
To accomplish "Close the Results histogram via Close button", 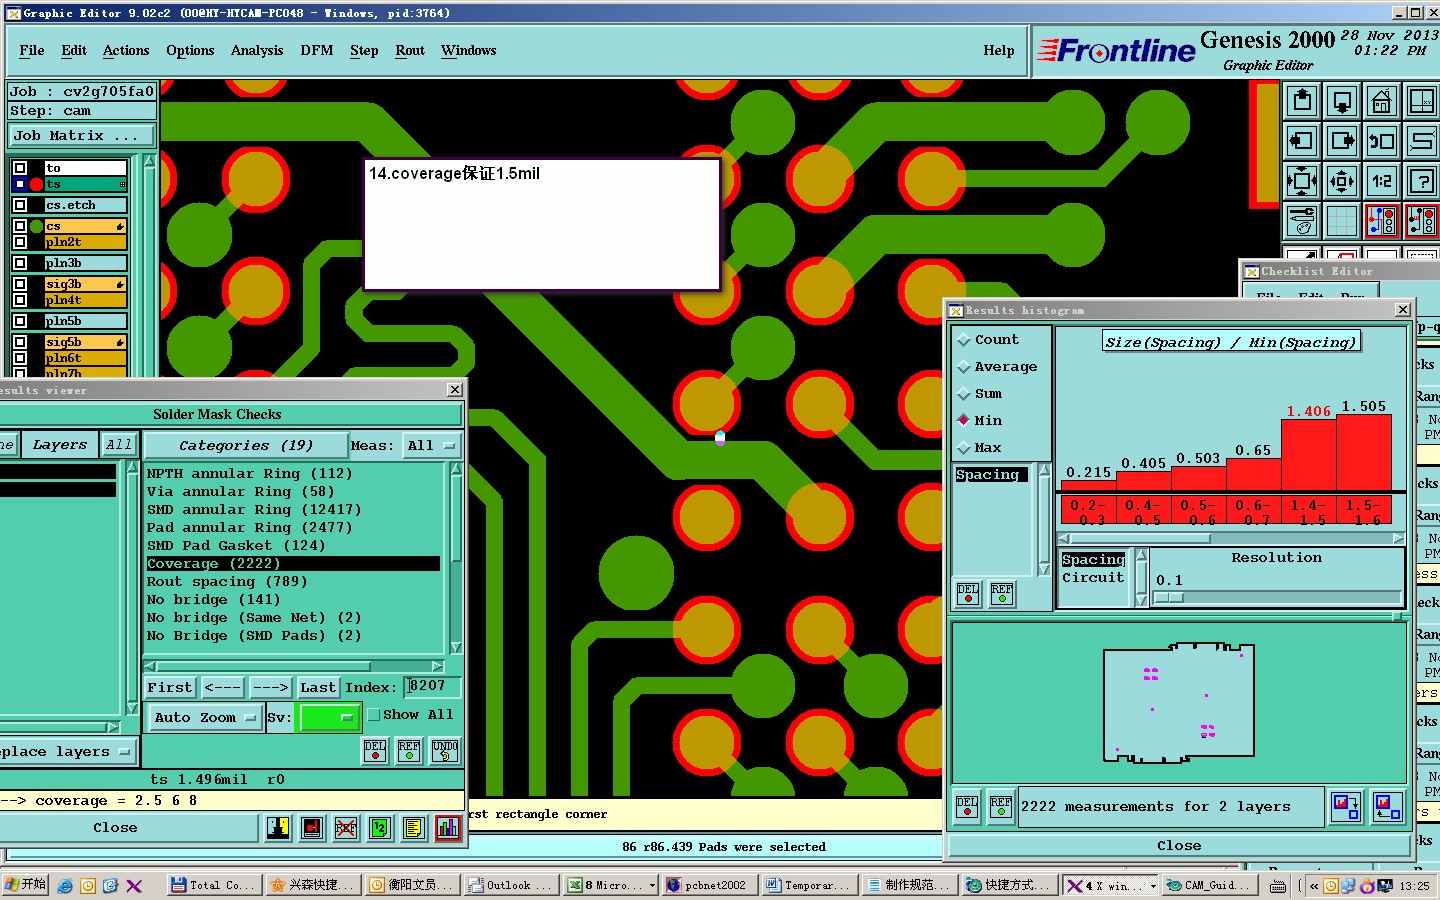I will tap(1179, 846).
